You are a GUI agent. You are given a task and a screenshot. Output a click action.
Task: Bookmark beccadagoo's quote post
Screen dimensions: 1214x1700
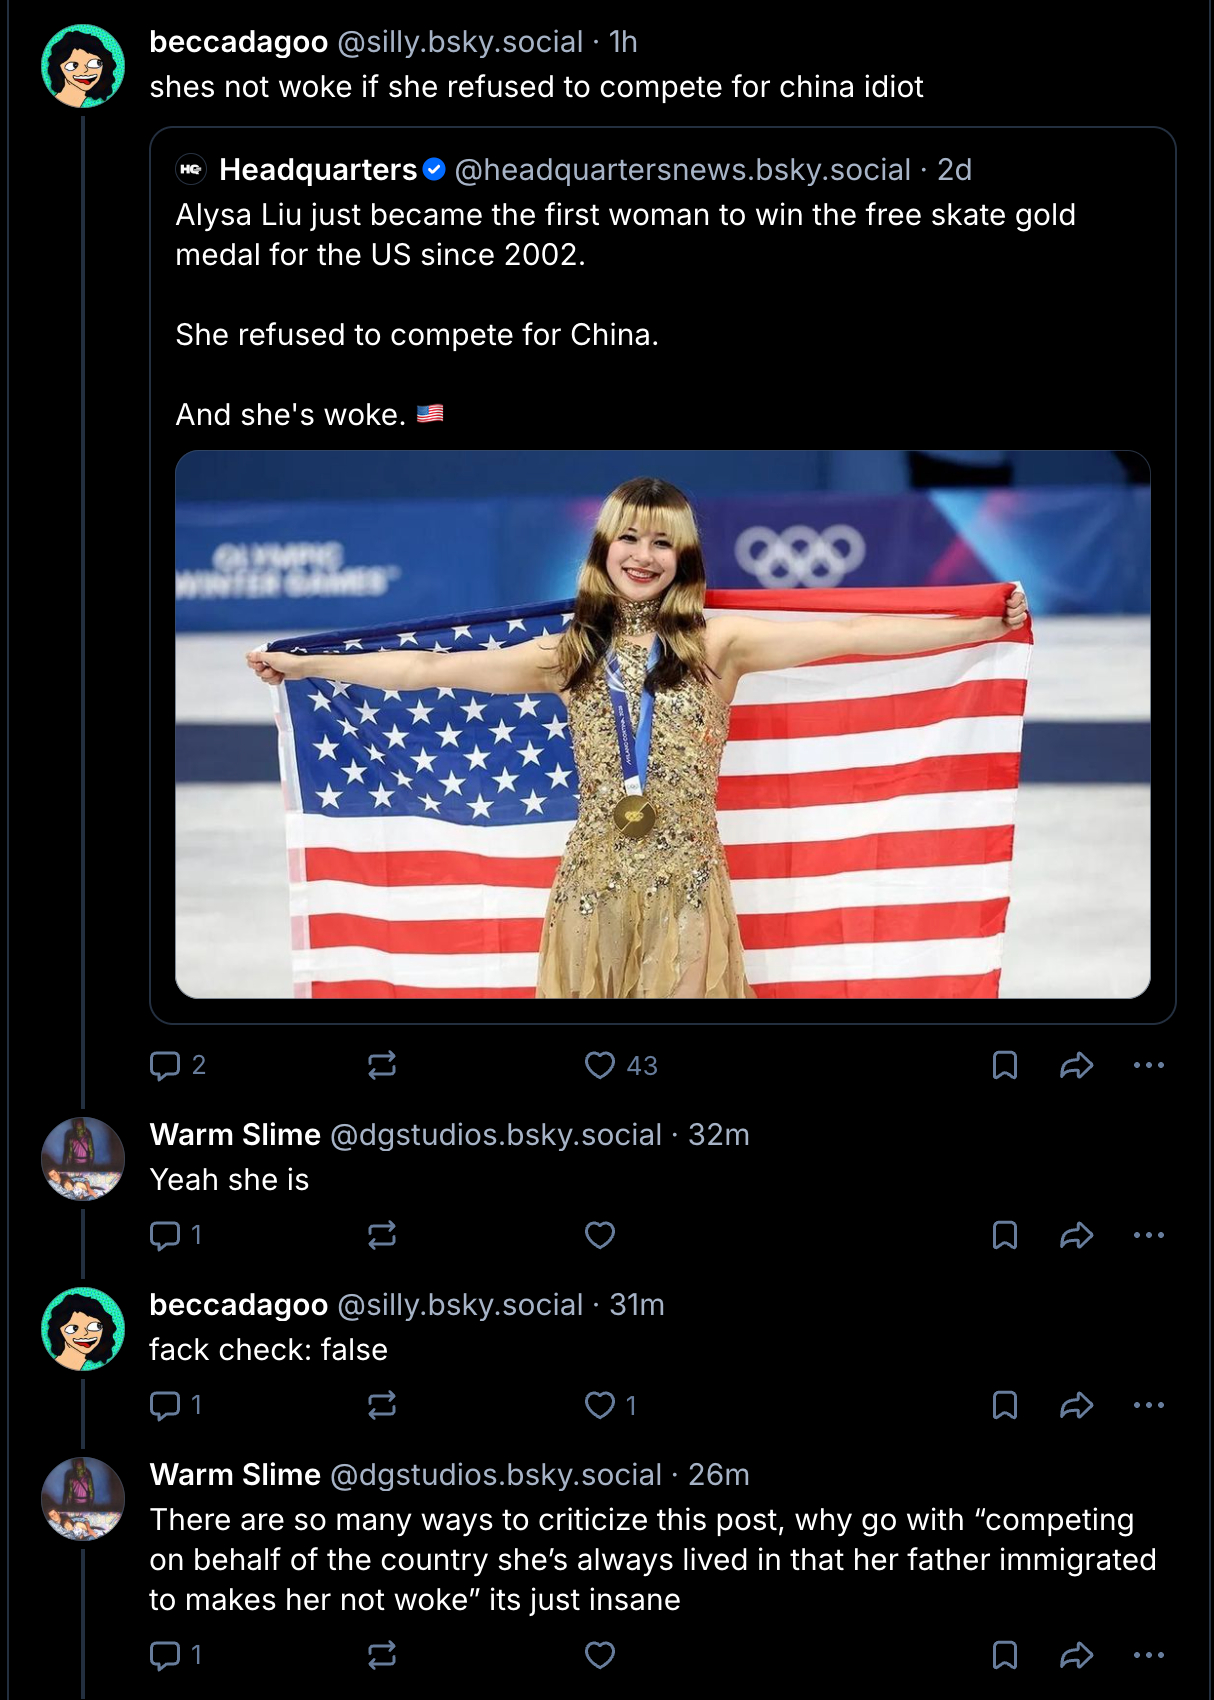[1004, 1065]
